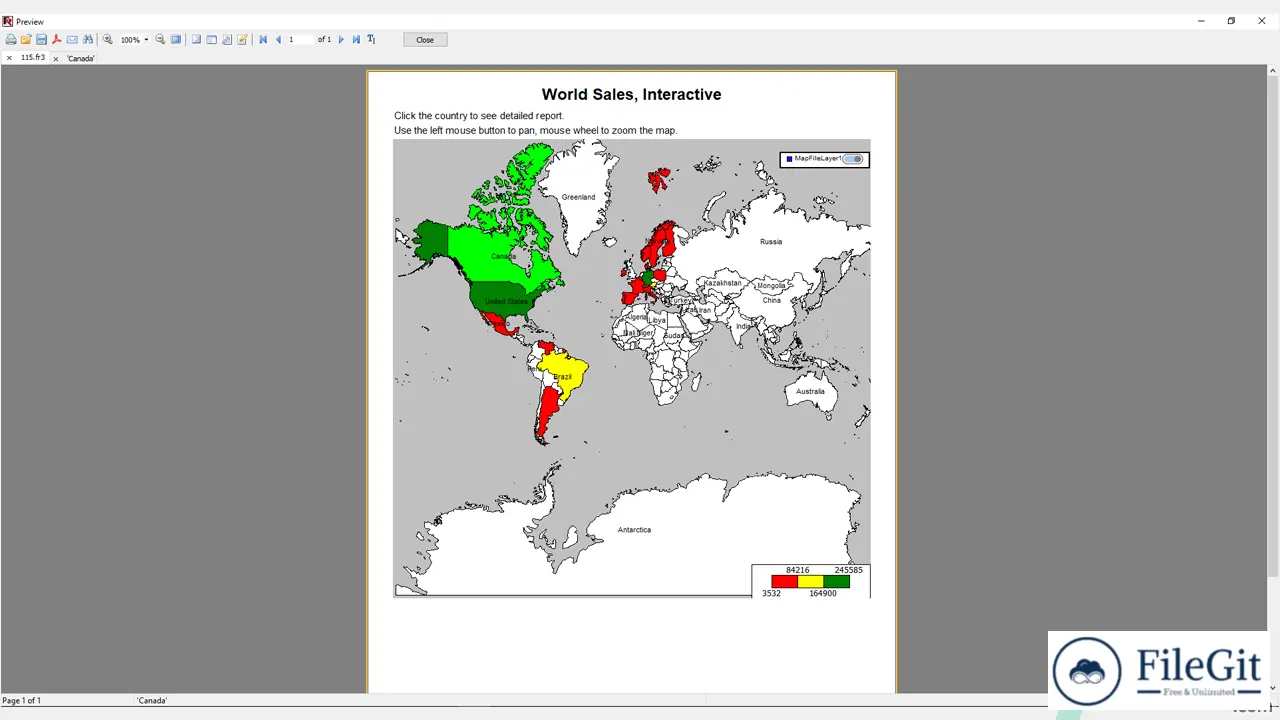The height and width of the screenshot is (720, 1280).
Task: Click United States on the map
Action: (506, 301)
